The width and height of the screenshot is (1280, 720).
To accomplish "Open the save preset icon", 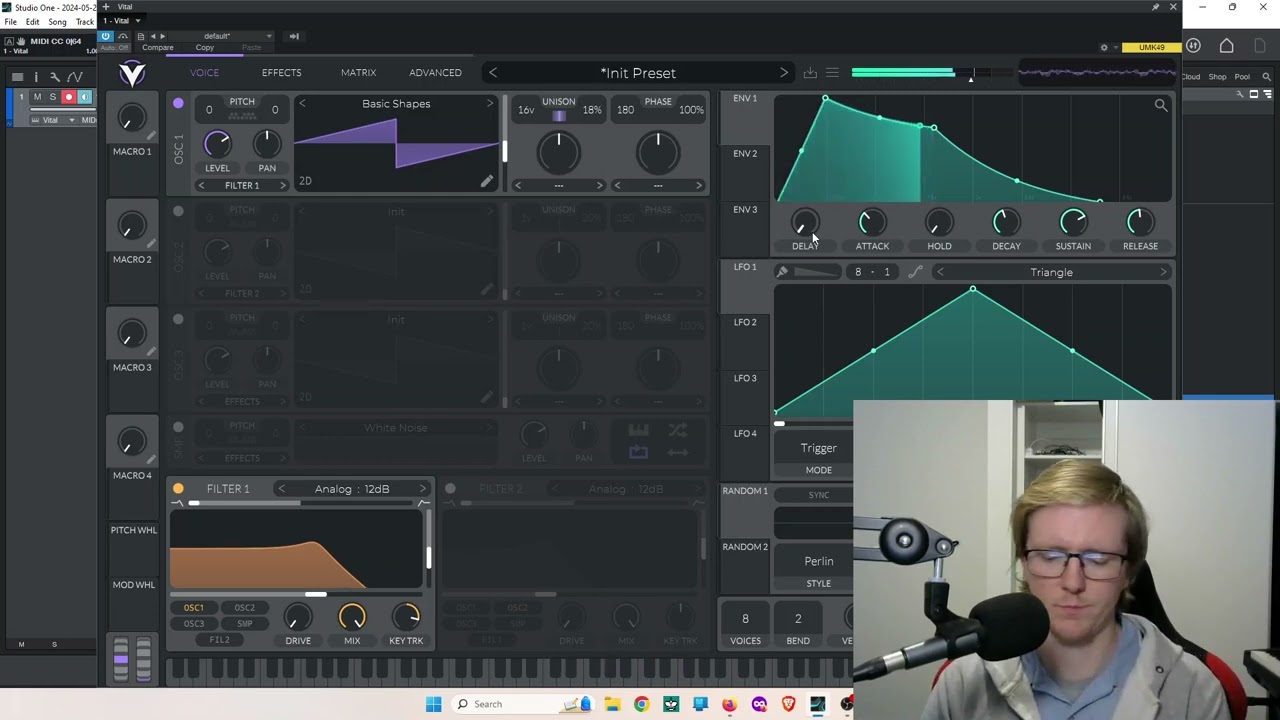I will click(x=810, y=73).
